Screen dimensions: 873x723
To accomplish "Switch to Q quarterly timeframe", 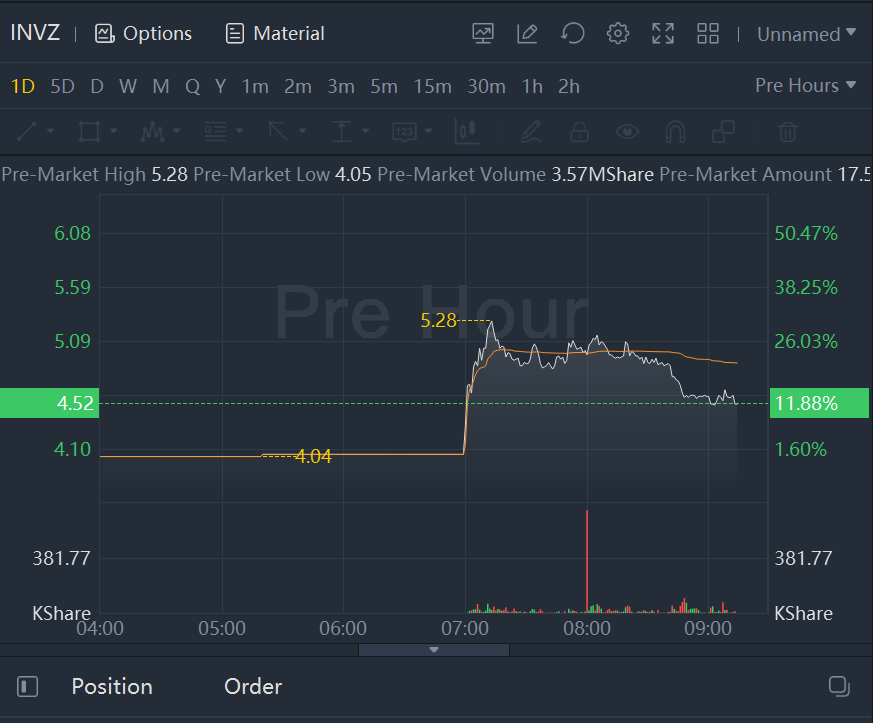I will pos(193,86).
